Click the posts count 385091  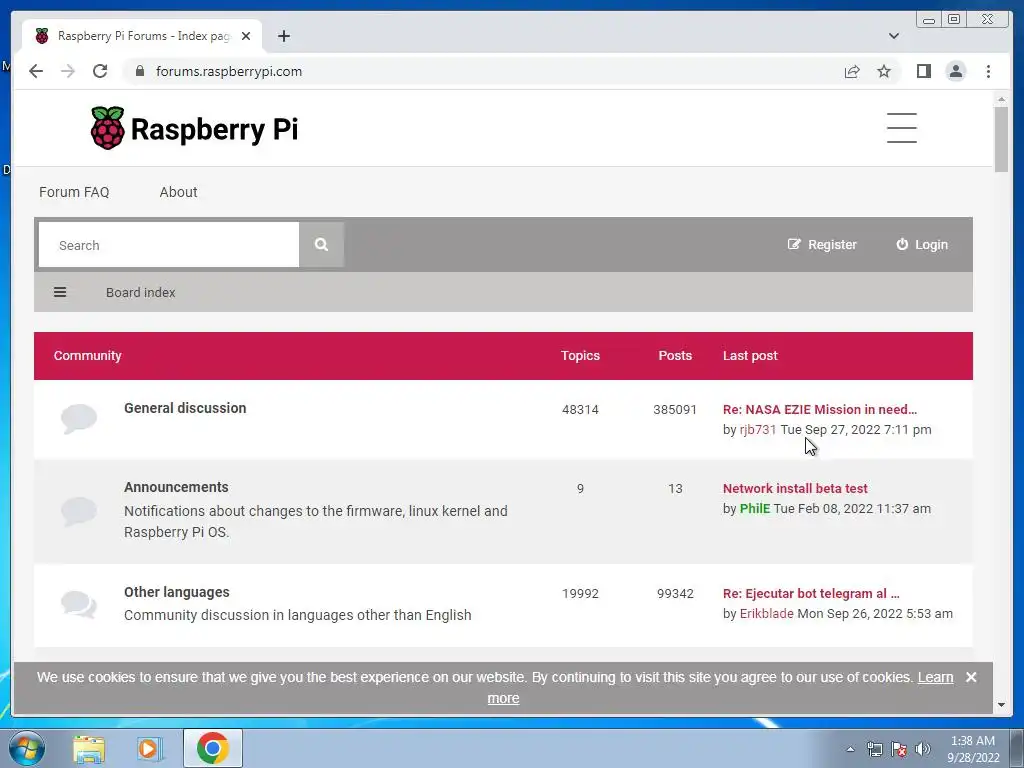click(675, 409)
